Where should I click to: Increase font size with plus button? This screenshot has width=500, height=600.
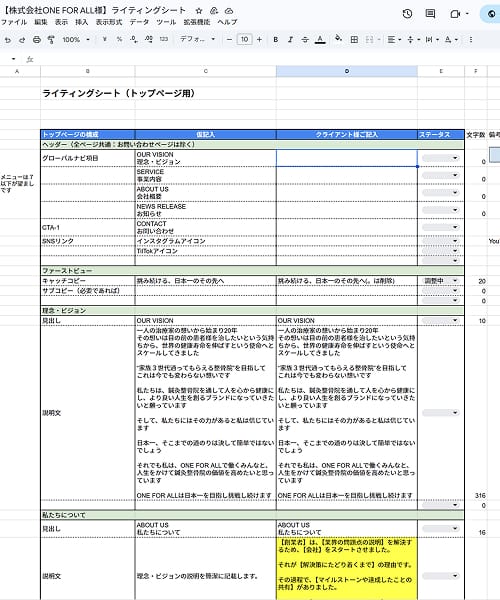259,39
